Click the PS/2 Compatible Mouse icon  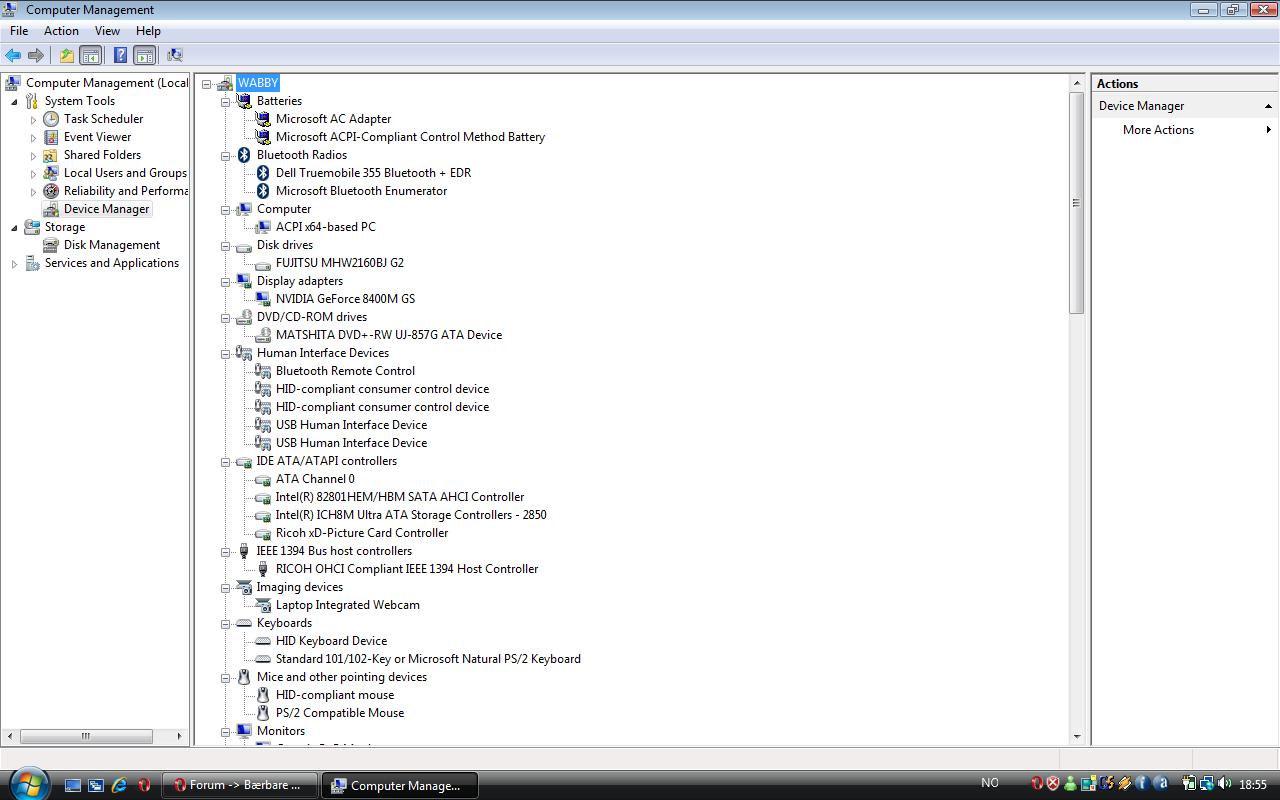(263, 713)
